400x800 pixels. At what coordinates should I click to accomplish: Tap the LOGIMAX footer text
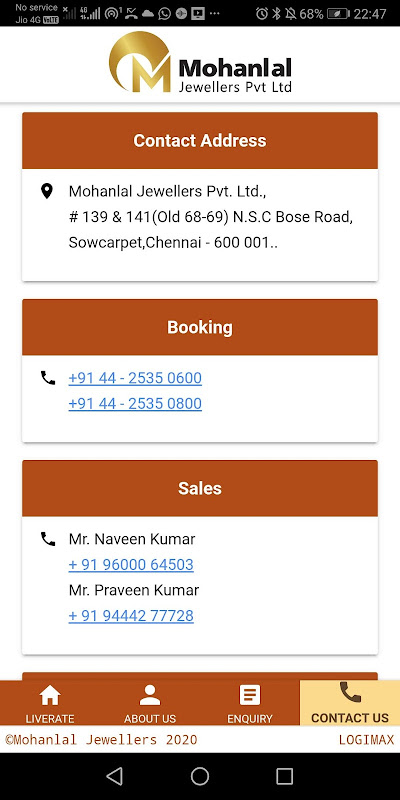[x=366, y=740]
